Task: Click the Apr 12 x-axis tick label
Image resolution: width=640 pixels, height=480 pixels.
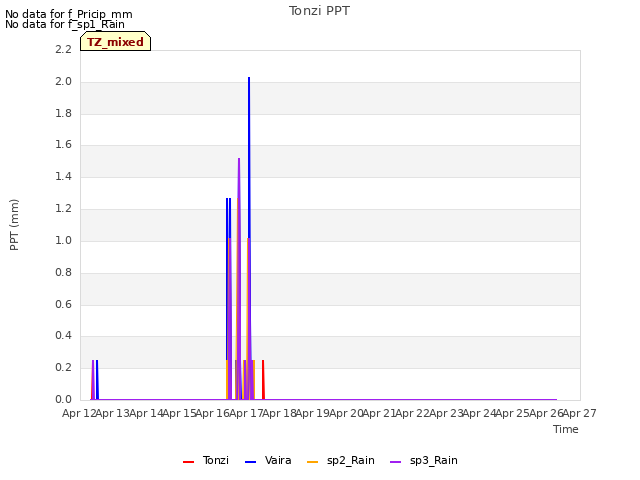Action: 79,413
